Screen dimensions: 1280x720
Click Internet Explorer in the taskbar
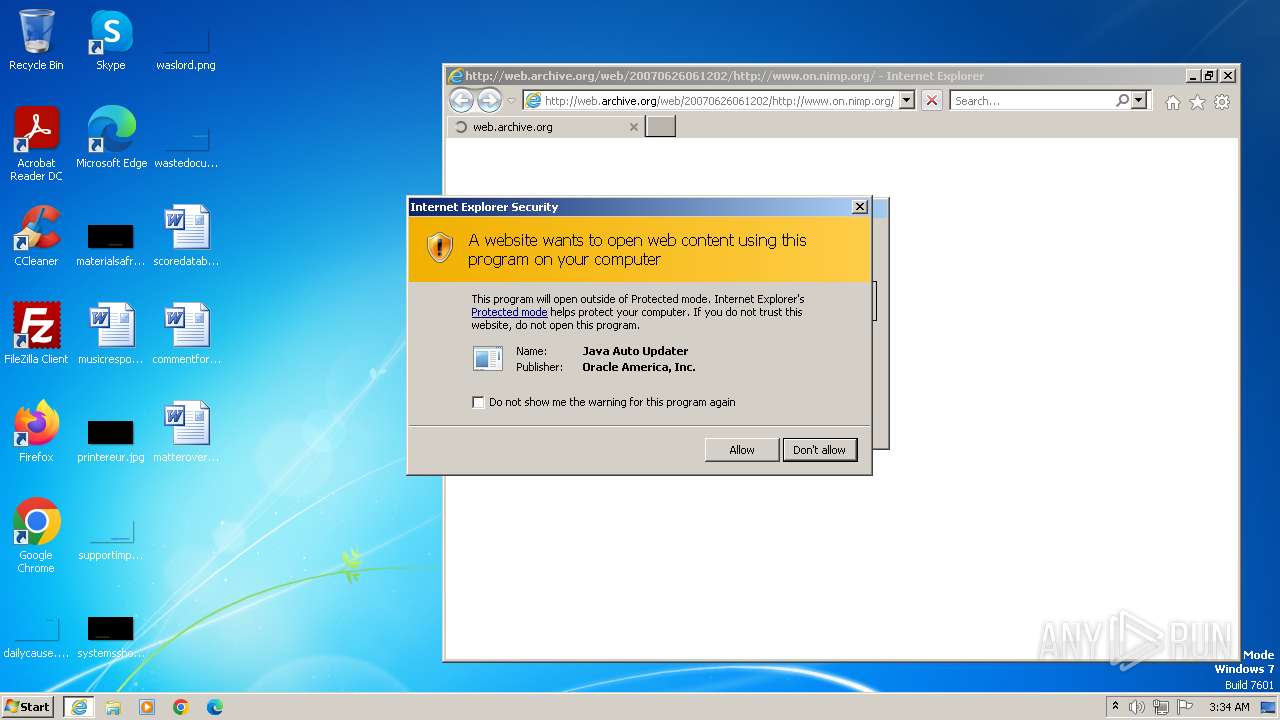79,707
